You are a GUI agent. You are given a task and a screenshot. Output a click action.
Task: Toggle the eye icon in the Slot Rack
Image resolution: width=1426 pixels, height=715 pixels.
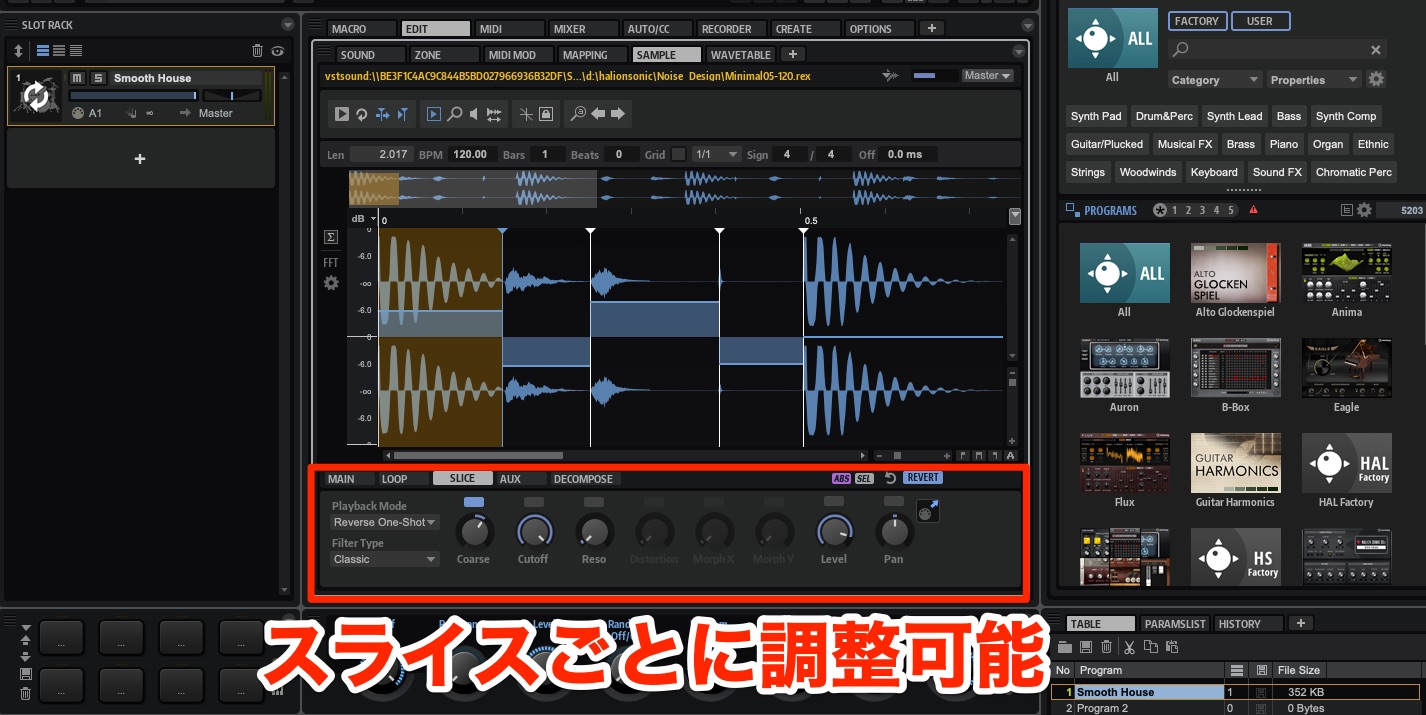pos(277,51)
